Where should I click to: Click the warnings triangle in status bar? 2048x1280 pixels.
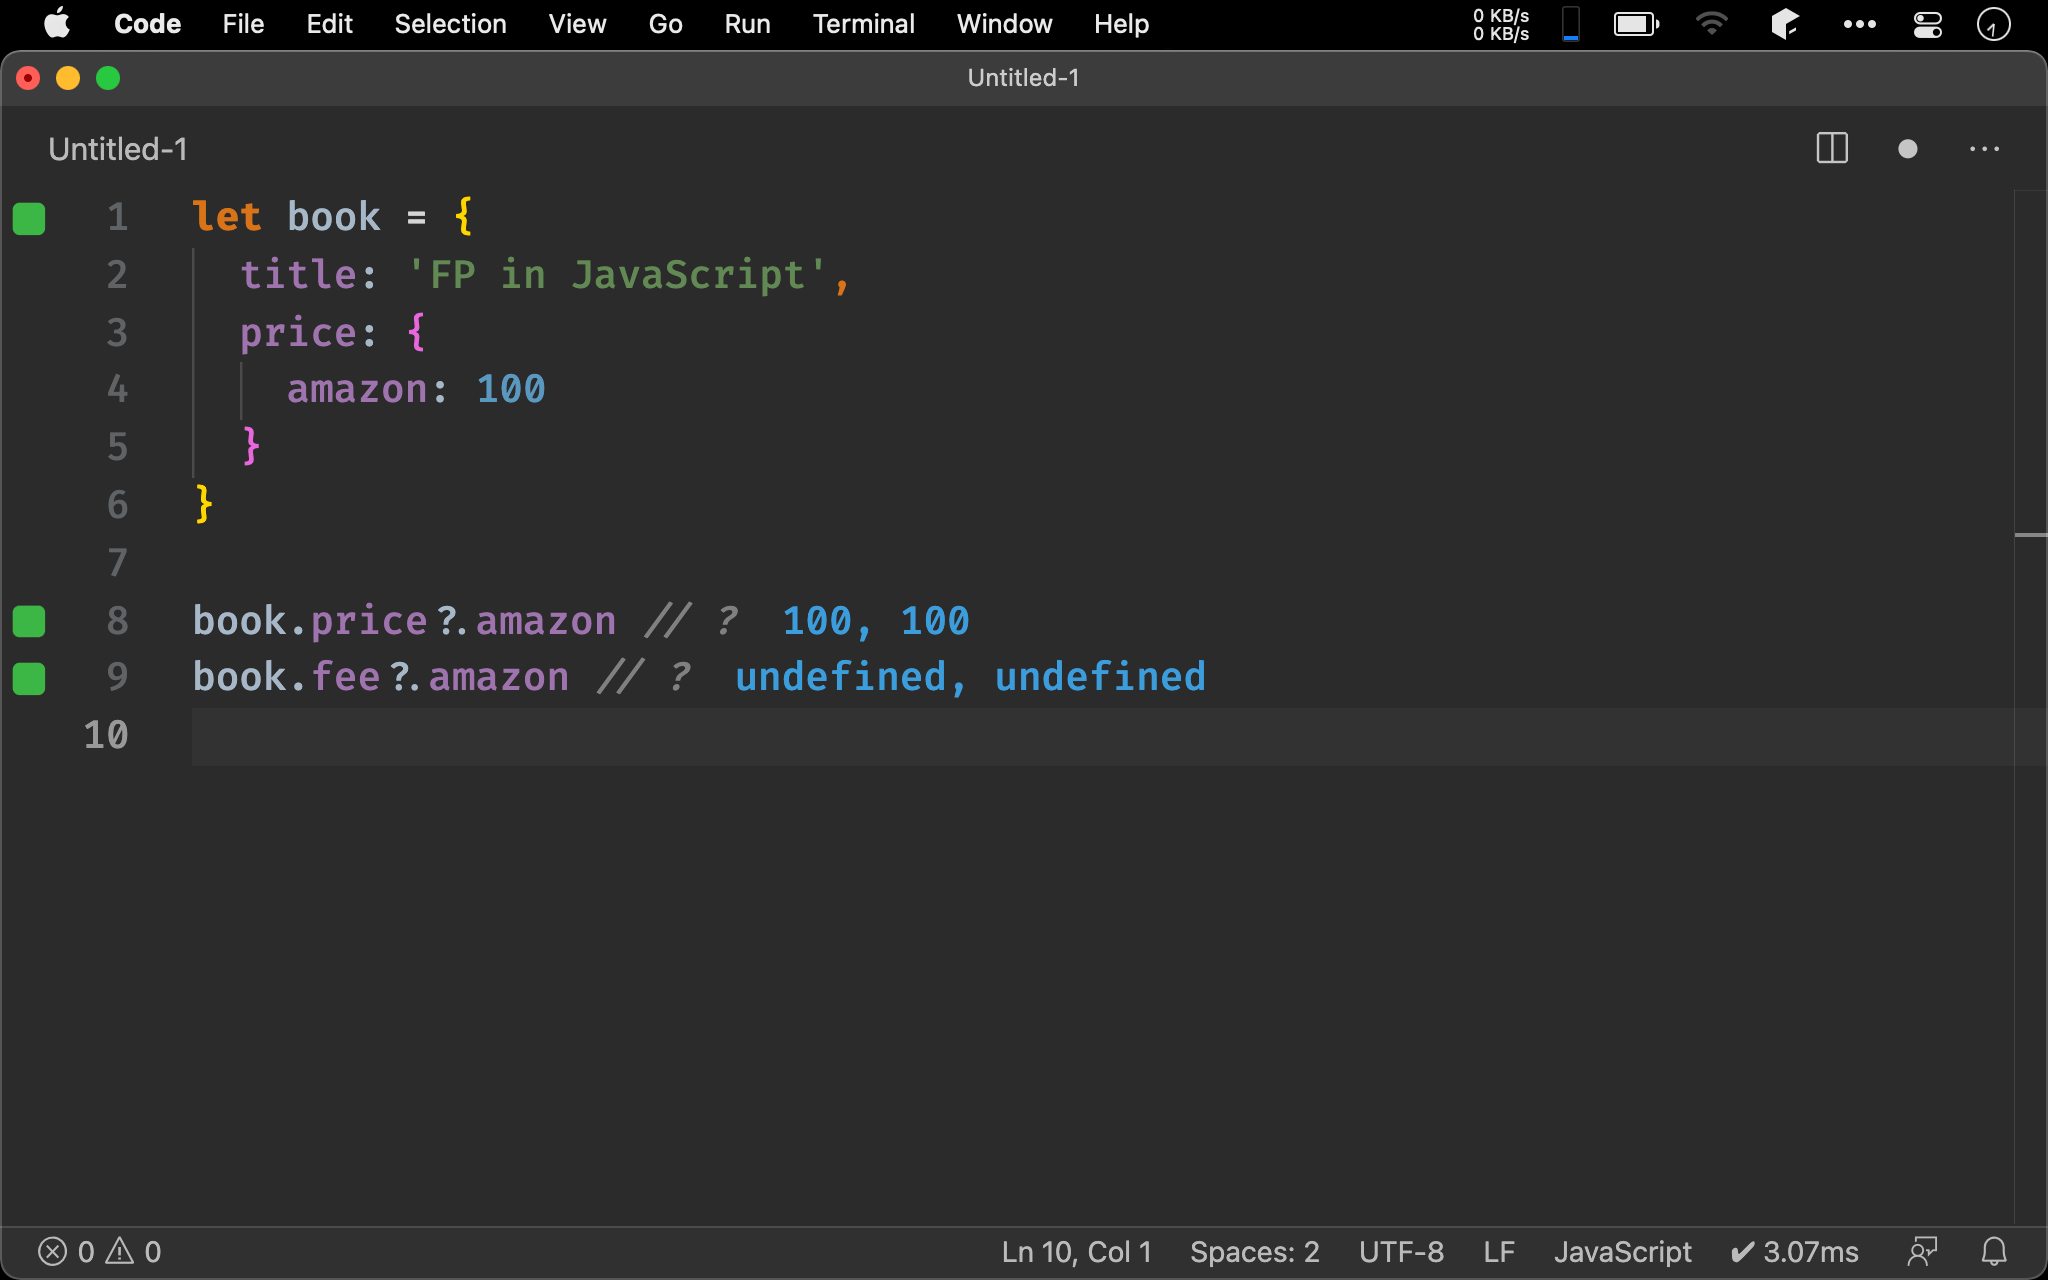pos(120,1251)
